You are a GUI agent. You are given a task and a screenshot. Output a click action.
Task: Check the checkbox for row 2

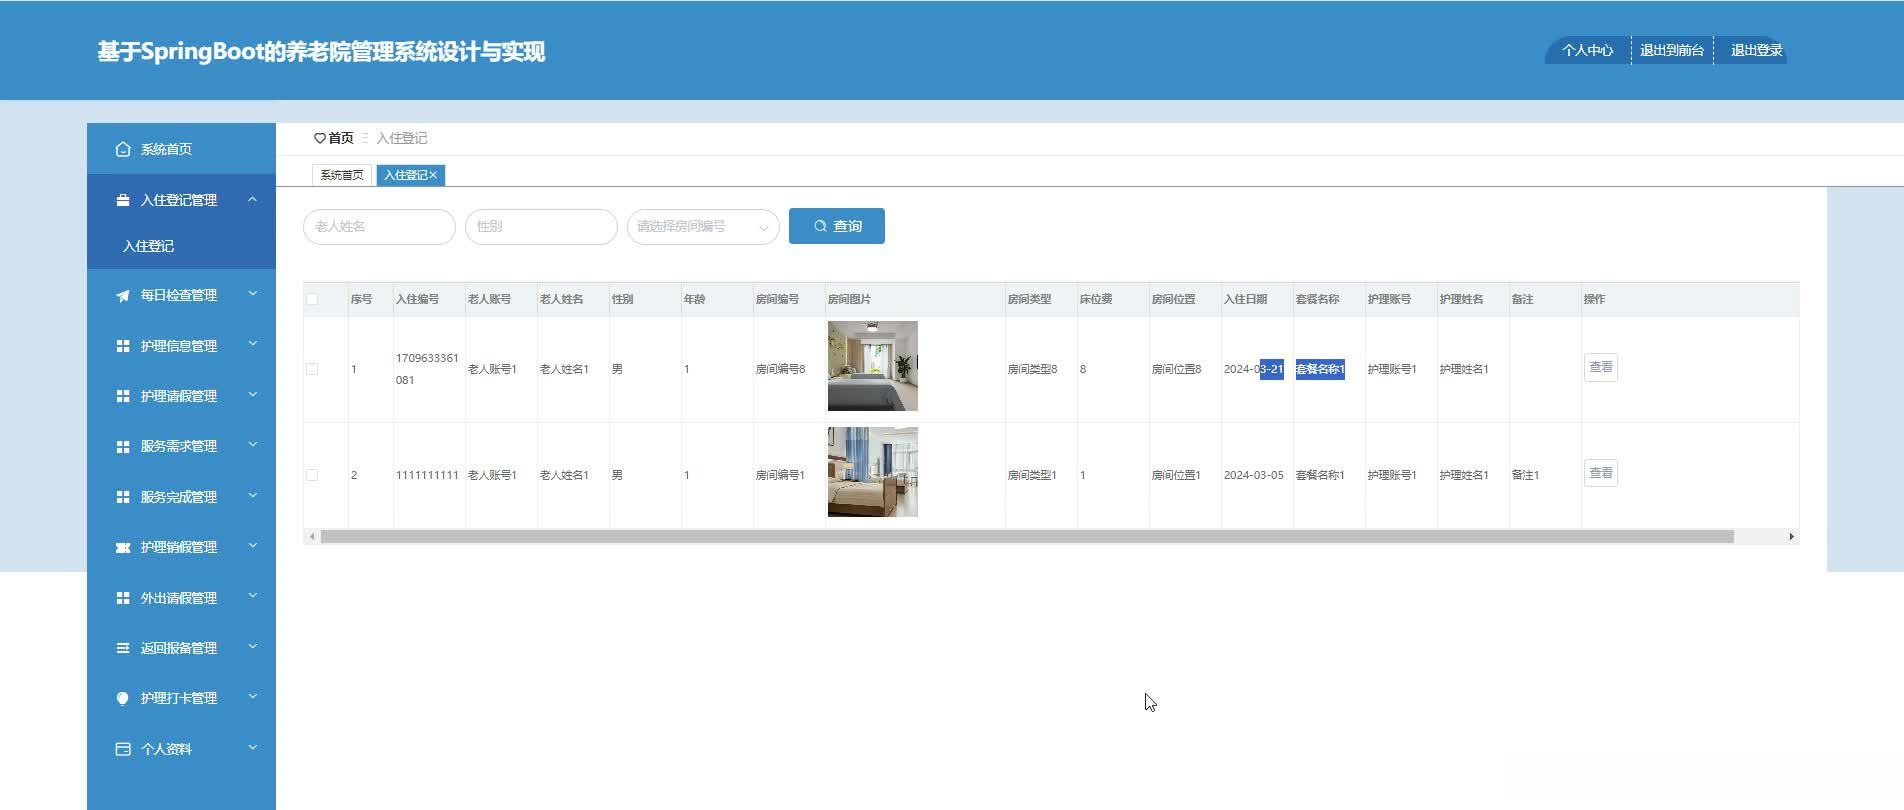click(312, 475)
